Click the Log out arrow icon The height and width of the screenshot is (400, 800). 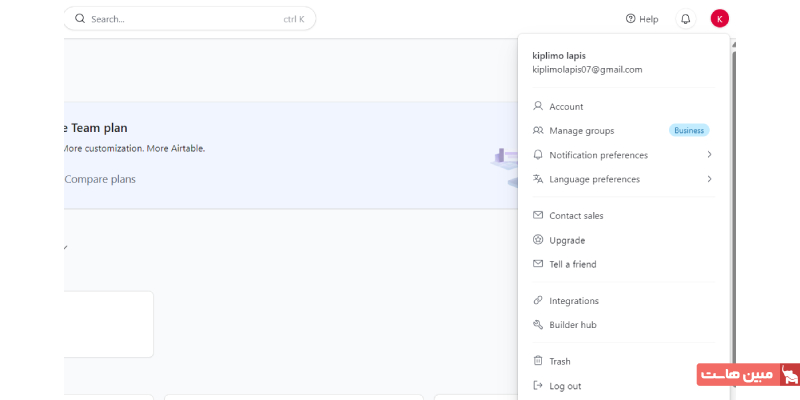point(538,386)
